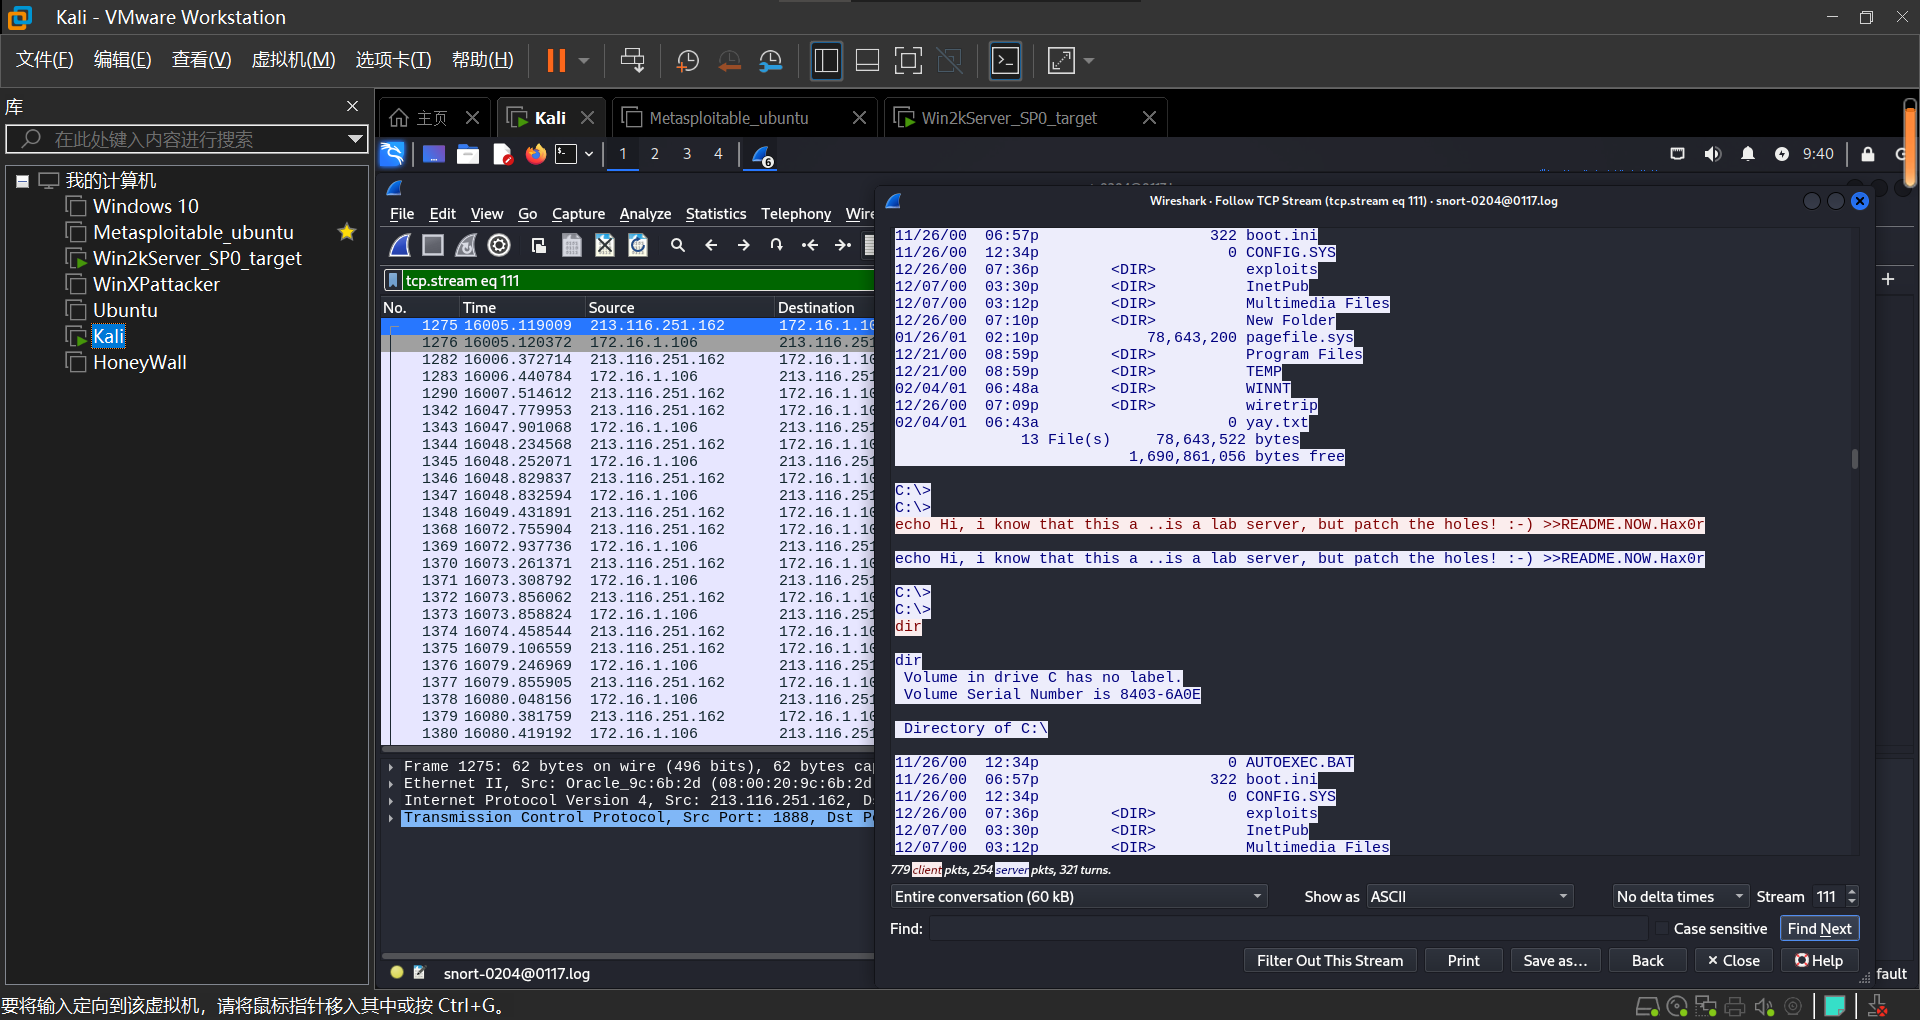Image resolution: width=1920 pixels, height=1020 pixels.
Task: Mute audio via Kali panel volume icon
Action: 1713,154
